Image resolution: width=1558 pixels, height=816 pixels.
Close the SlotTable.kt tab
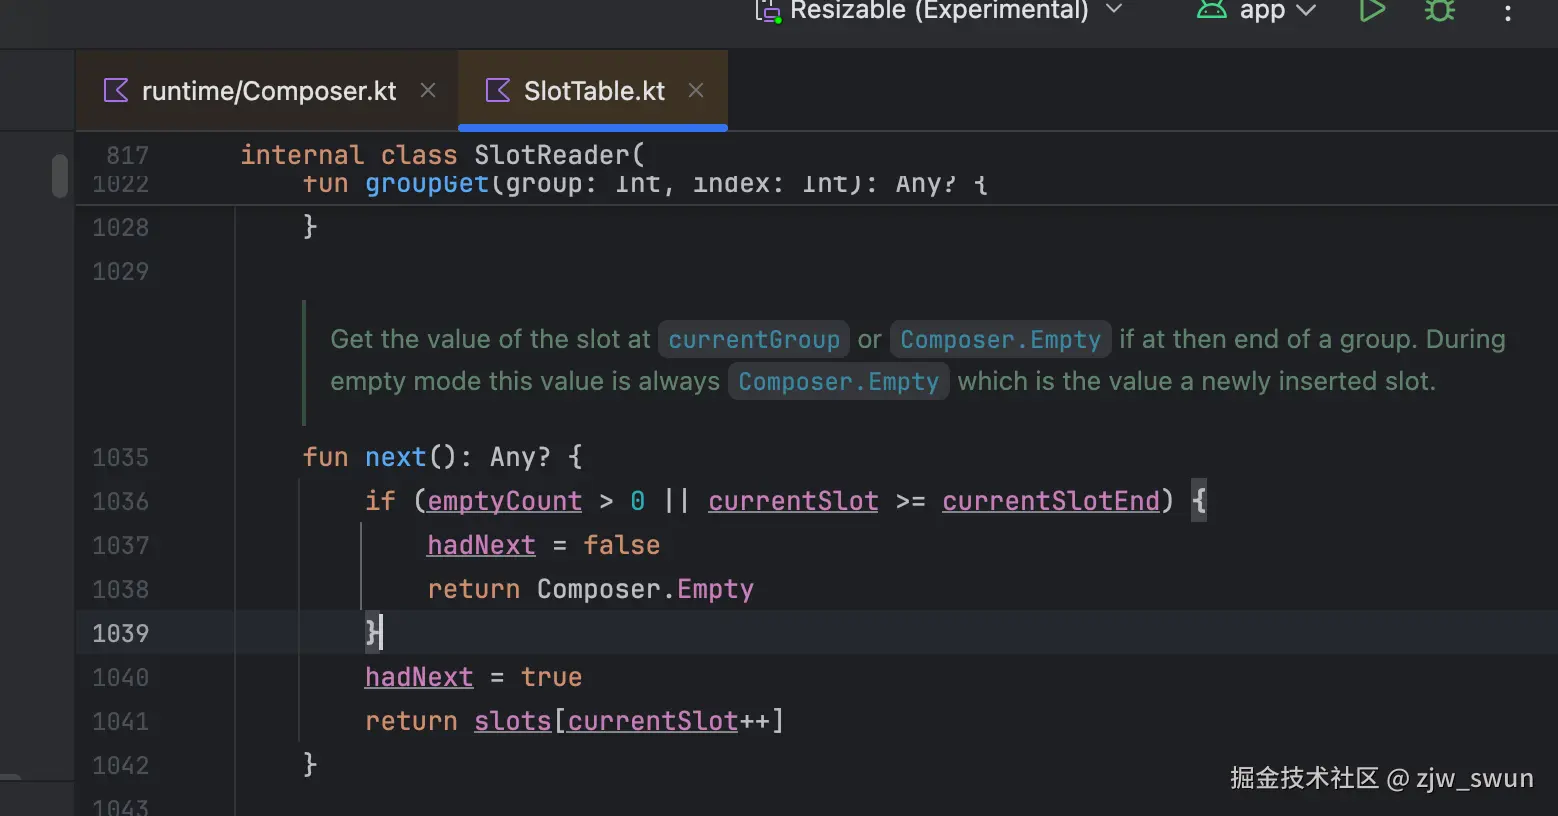point(696,91)
